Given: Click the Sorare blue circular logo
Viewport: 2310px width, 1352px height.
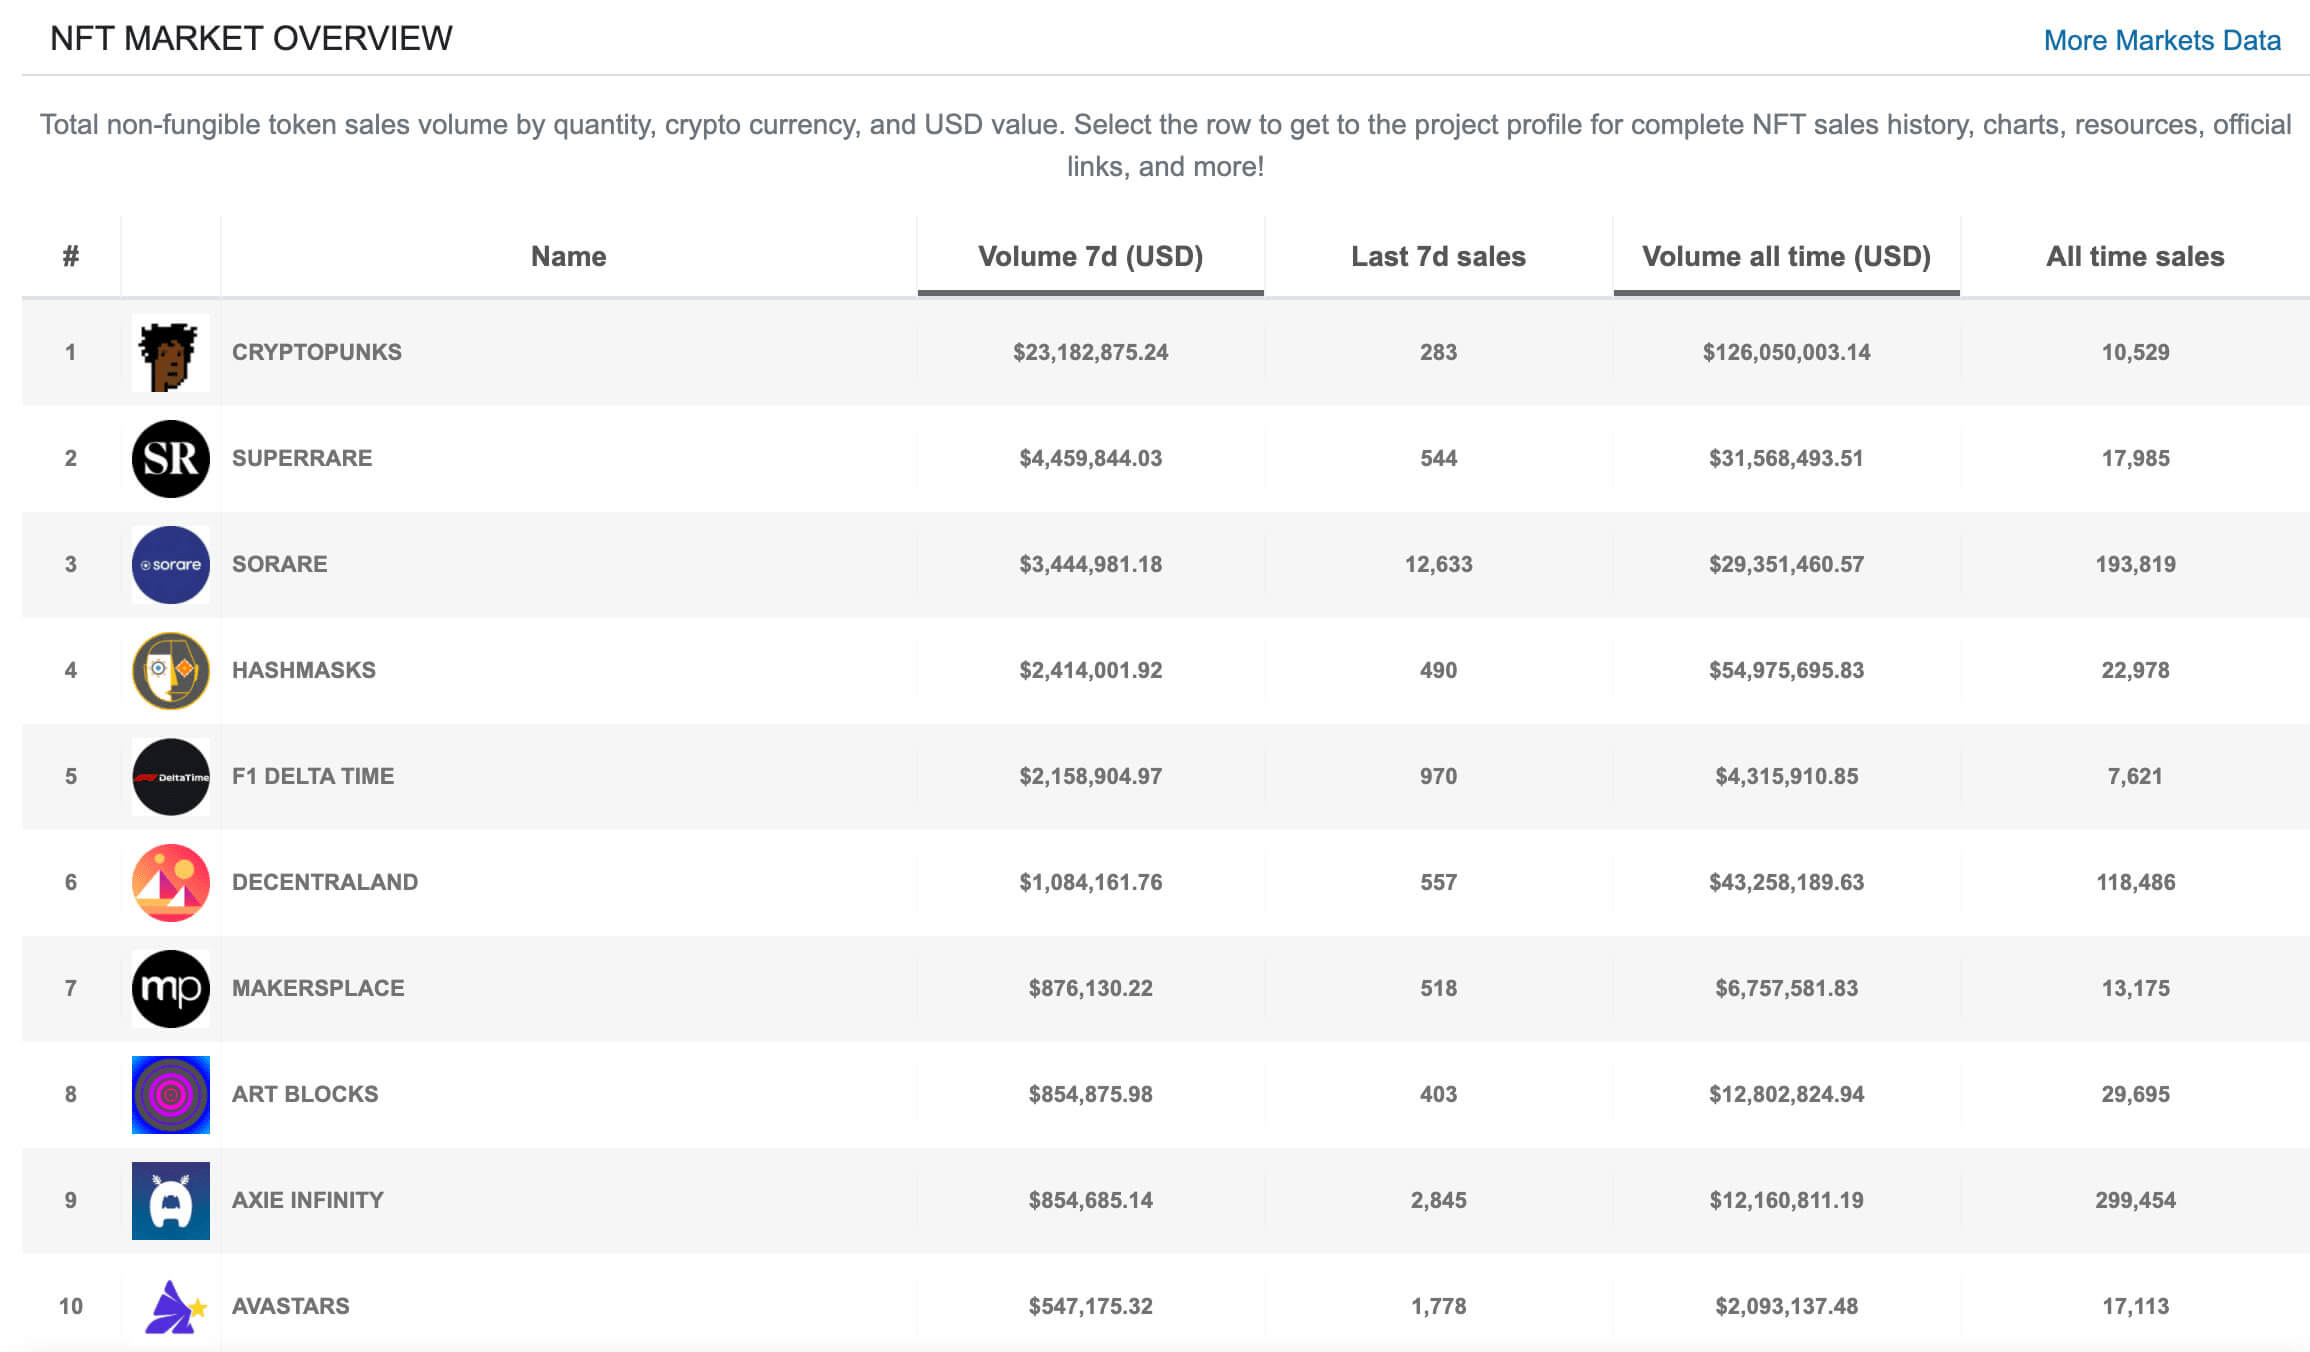Looking at the screenshot, I should (x=170, y=565).
